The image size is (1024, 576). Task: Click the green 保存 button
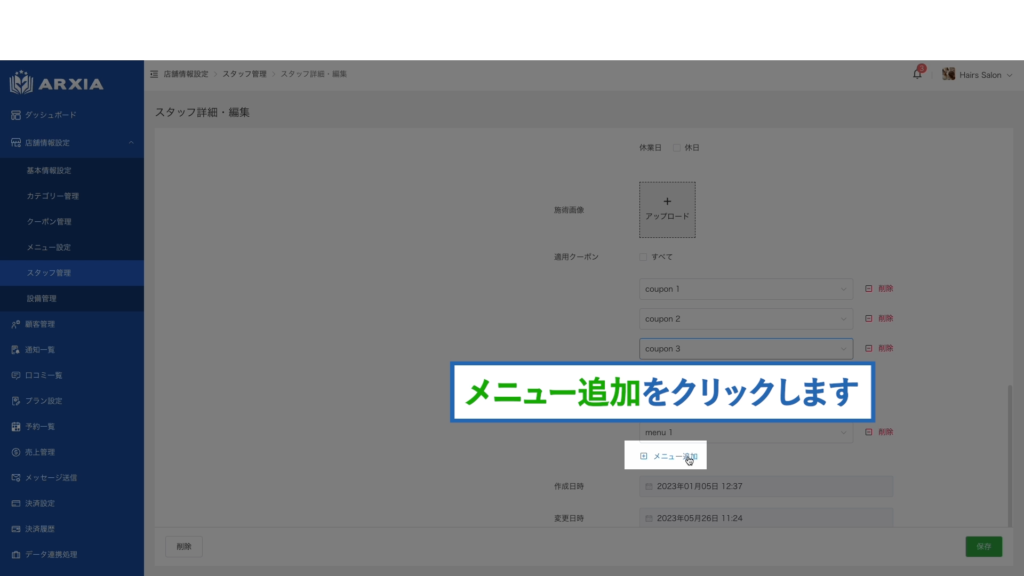pyautogui.click(x=984, y=547)
